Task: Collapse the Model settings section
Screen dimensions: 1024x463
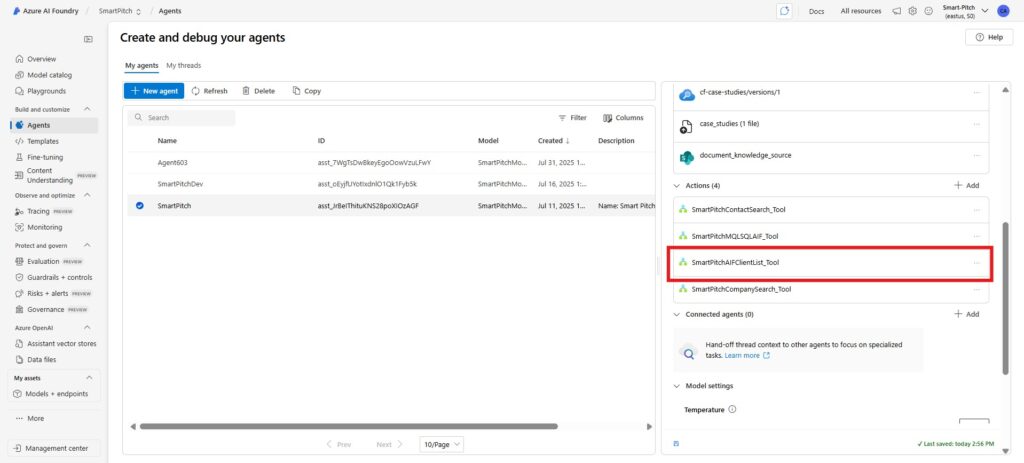Action: [x=677, y=386]
